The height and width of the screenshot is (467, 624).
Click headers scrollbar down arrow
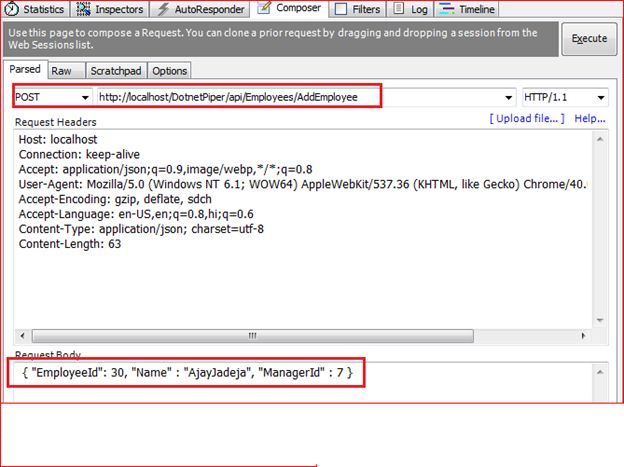tap(600, 320)
